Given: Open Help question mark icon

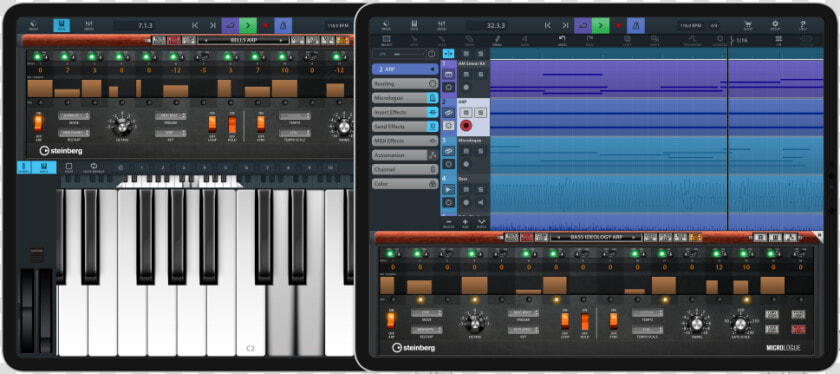Looking at the screenshot, I should click(802, 25).
